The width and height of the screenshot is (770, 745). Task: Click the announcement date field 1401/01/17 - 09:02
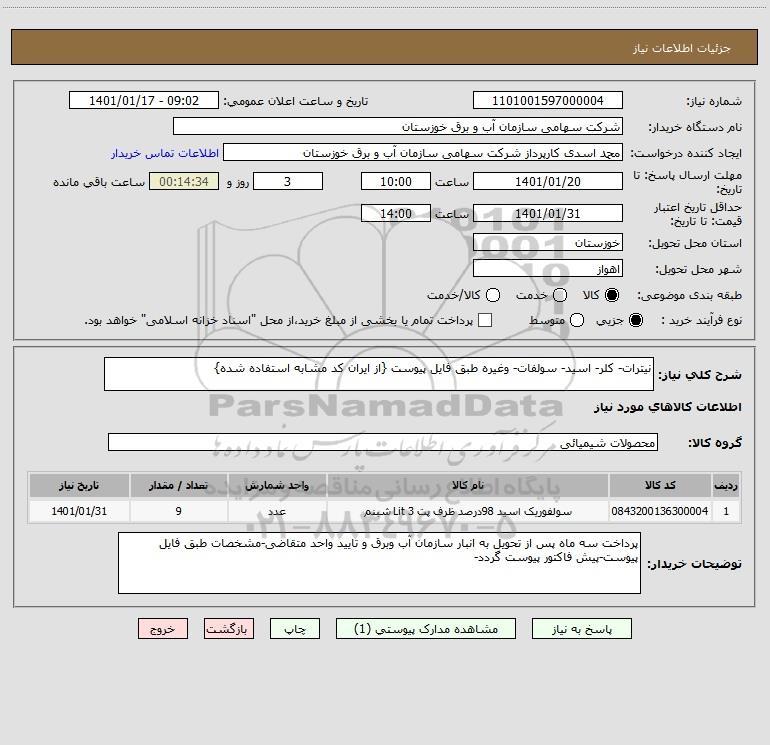pos(144,101)
